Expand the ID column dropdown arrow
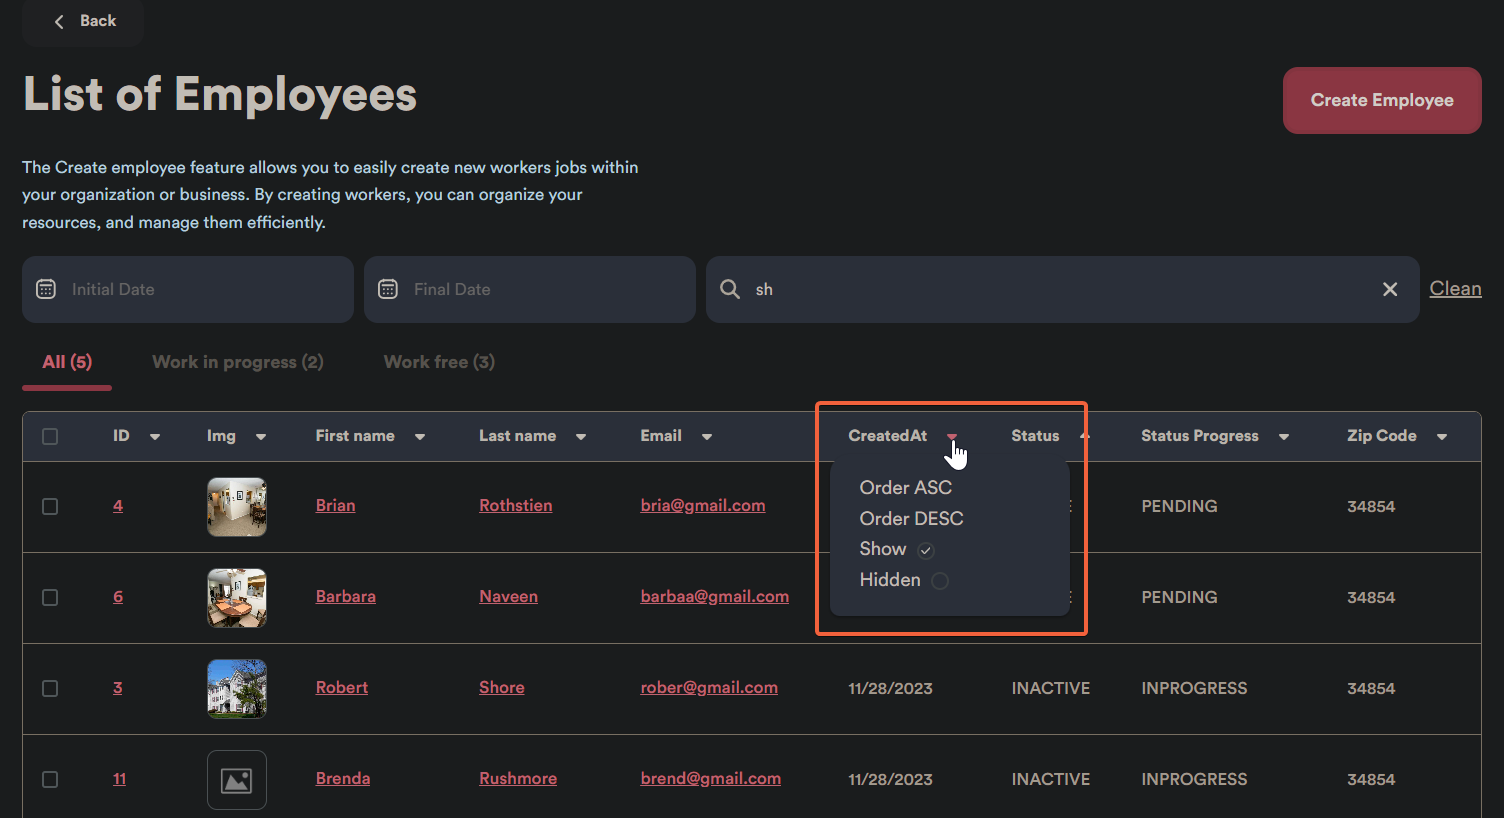1504x818 pixels. click(155, 437)
